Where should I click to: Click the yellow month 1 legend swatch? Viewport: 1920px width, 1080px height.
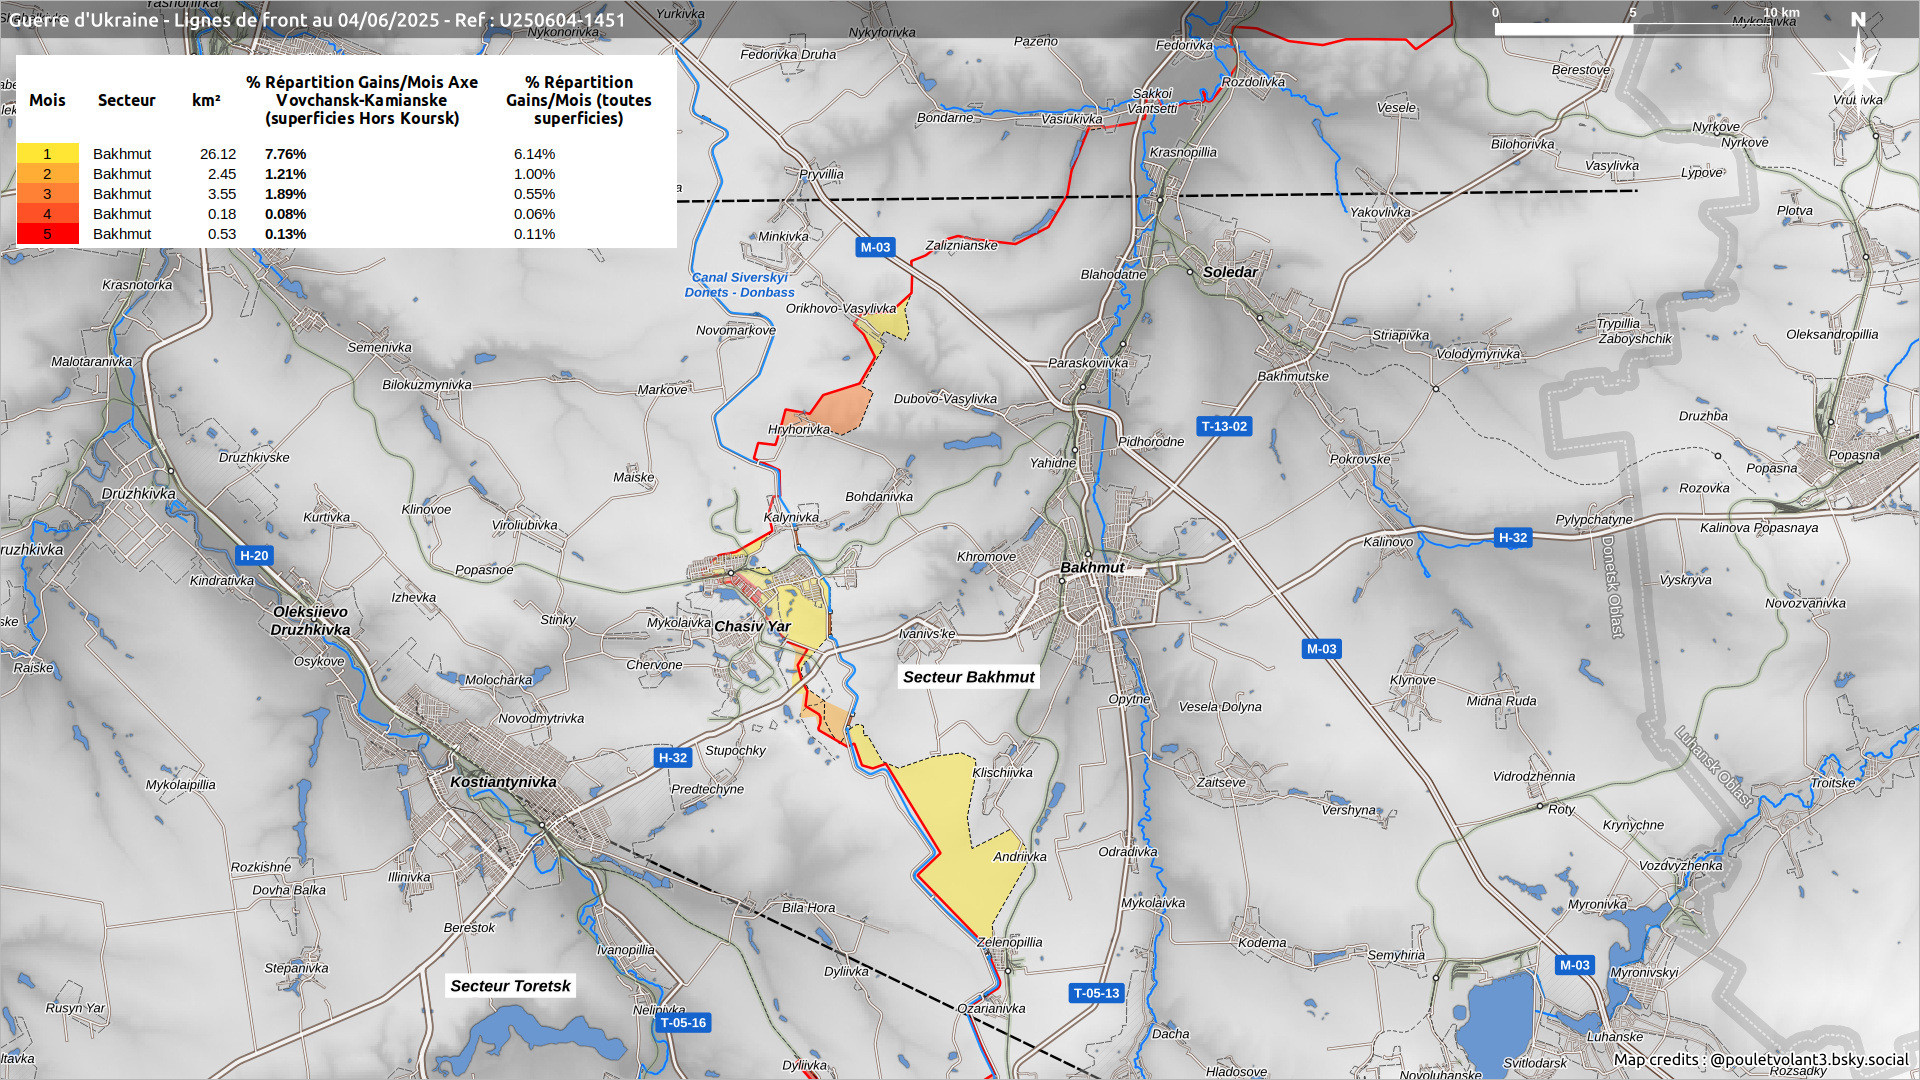click(47, 153)
